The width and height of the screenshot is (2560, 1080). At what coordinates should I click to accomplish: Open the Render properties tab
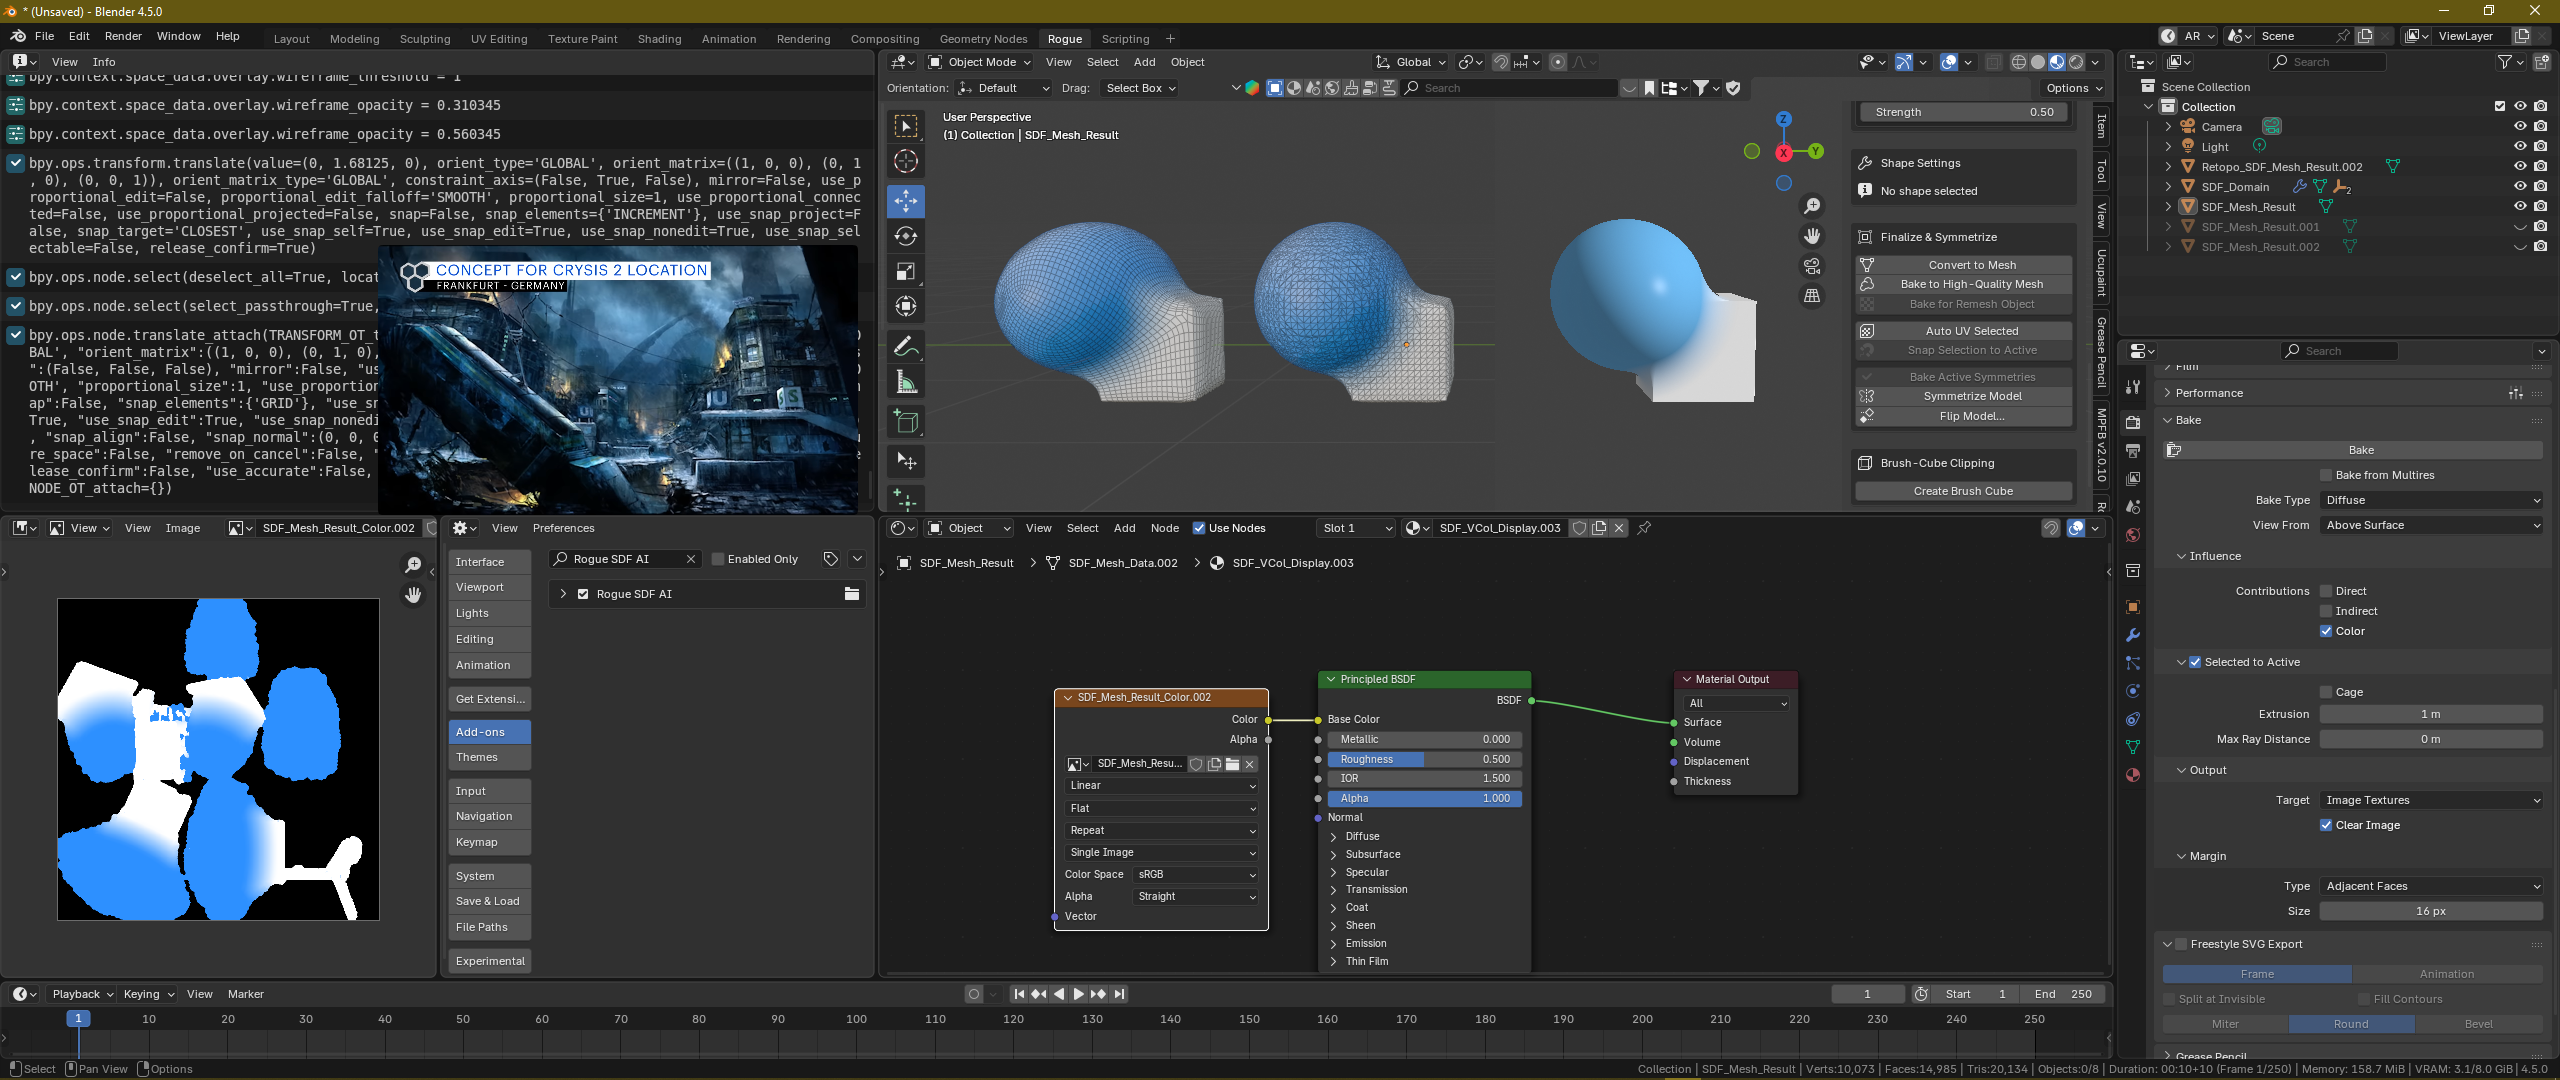[2133, 423]
